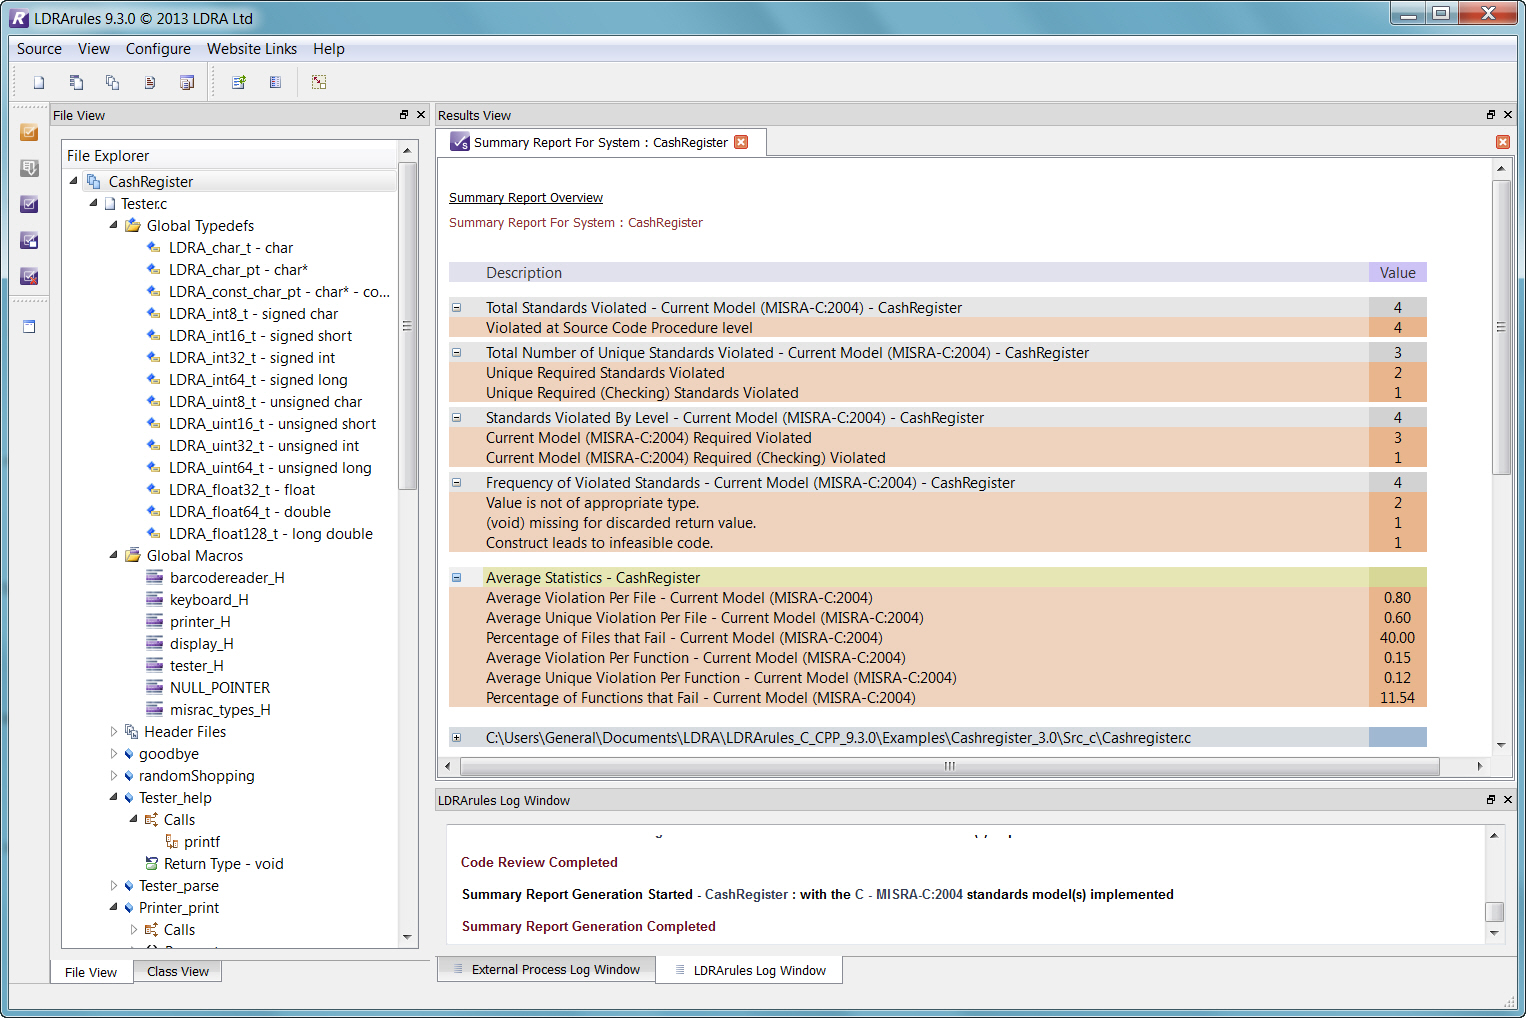Screen dimensions: 1526x1018
Task: Close the Summary Report CashRegister tab
Action: [x=741, y=142]
